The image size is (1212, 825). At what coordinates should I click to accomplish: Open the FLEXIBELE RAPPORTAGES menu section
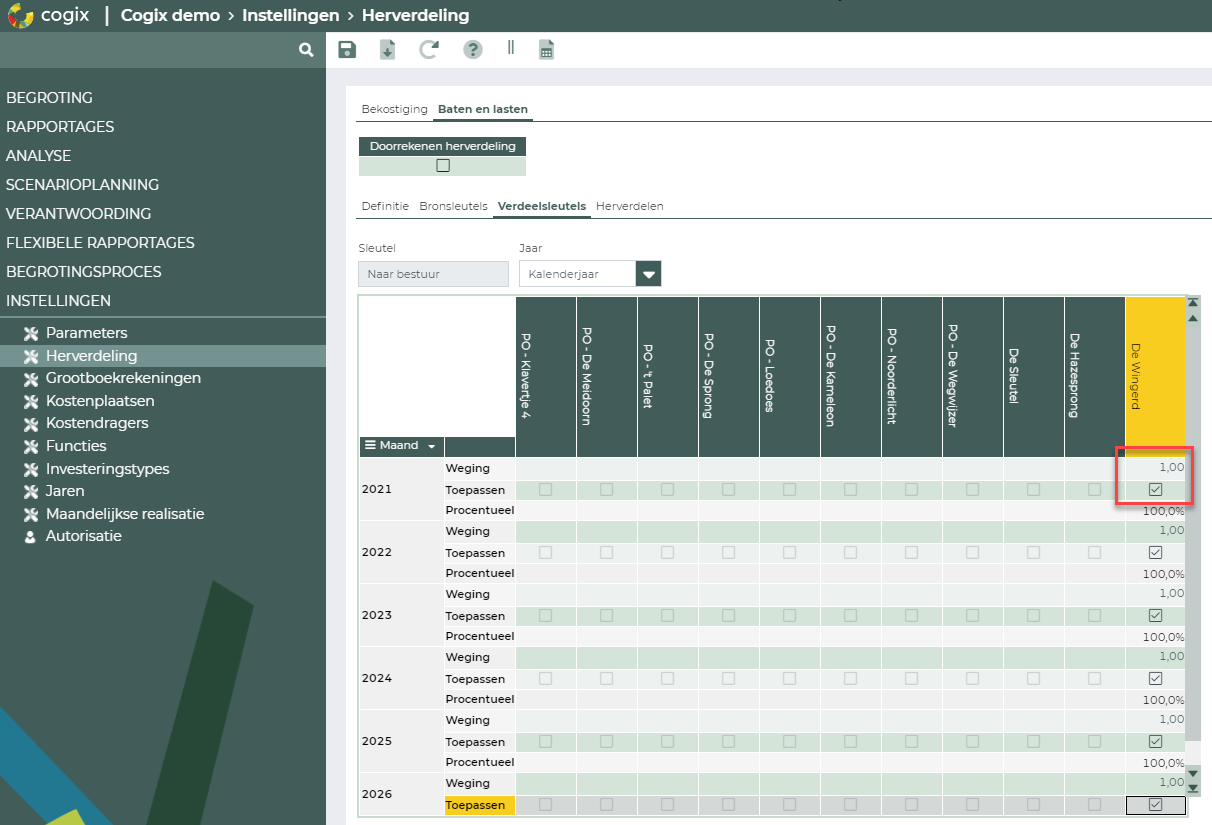[x=100, y=243]
